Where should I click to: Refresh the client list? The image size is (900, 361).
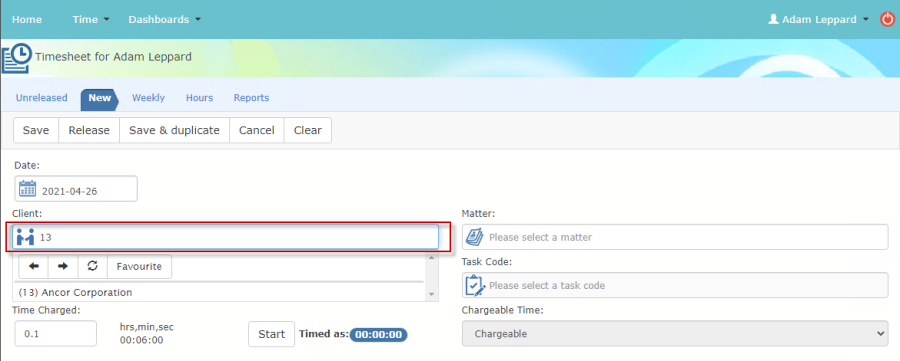(x=92, y=266)
